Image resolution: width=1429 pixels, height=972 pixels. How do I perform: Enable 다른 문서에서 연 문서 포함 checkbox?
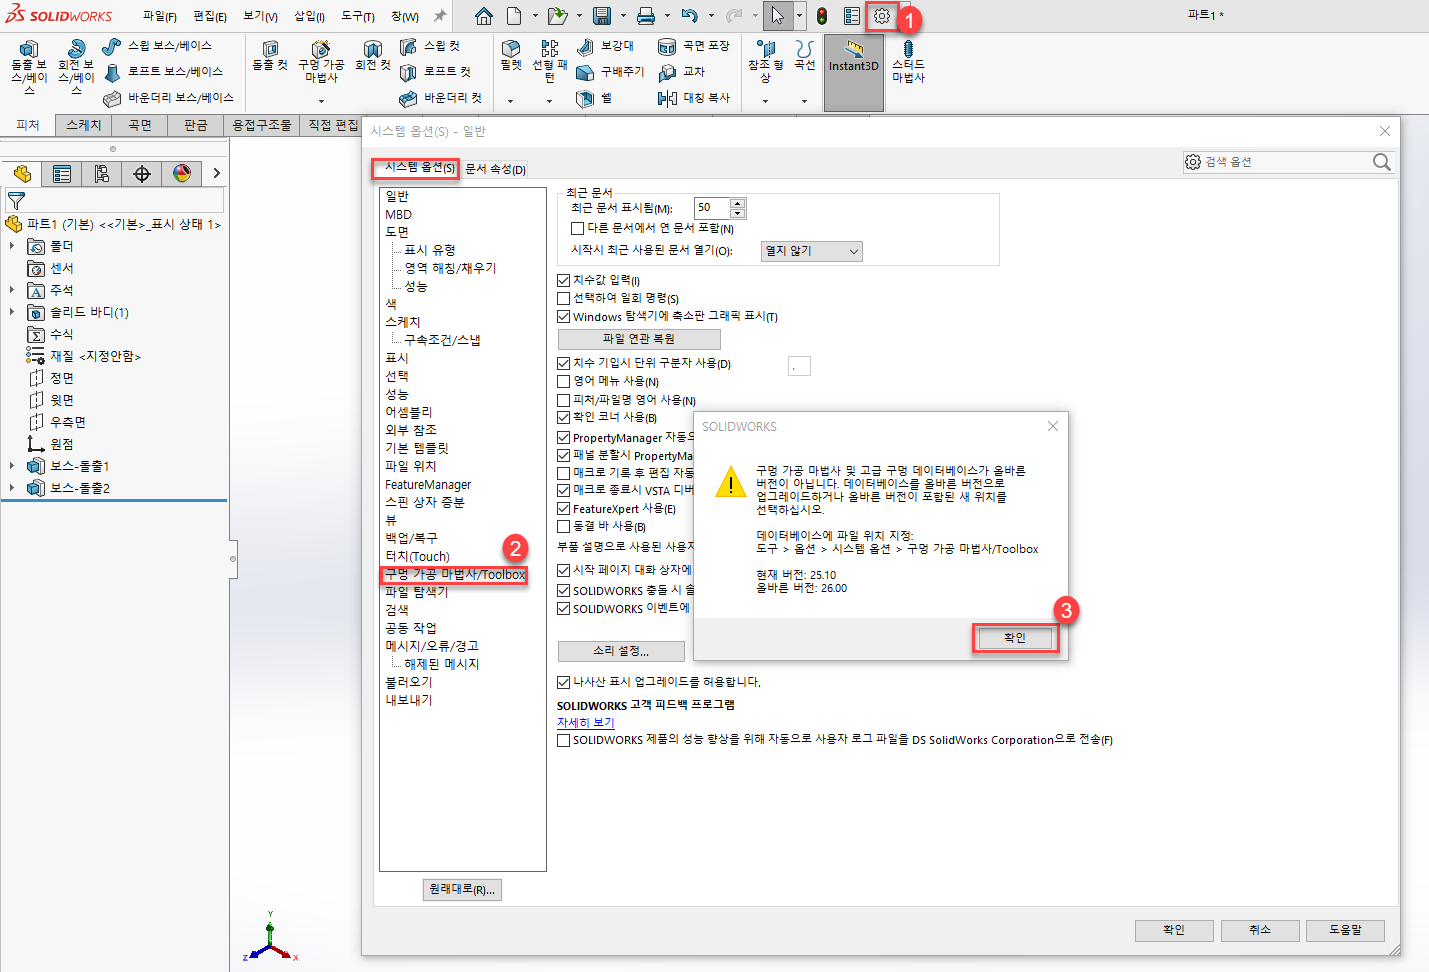pos(578,228)
